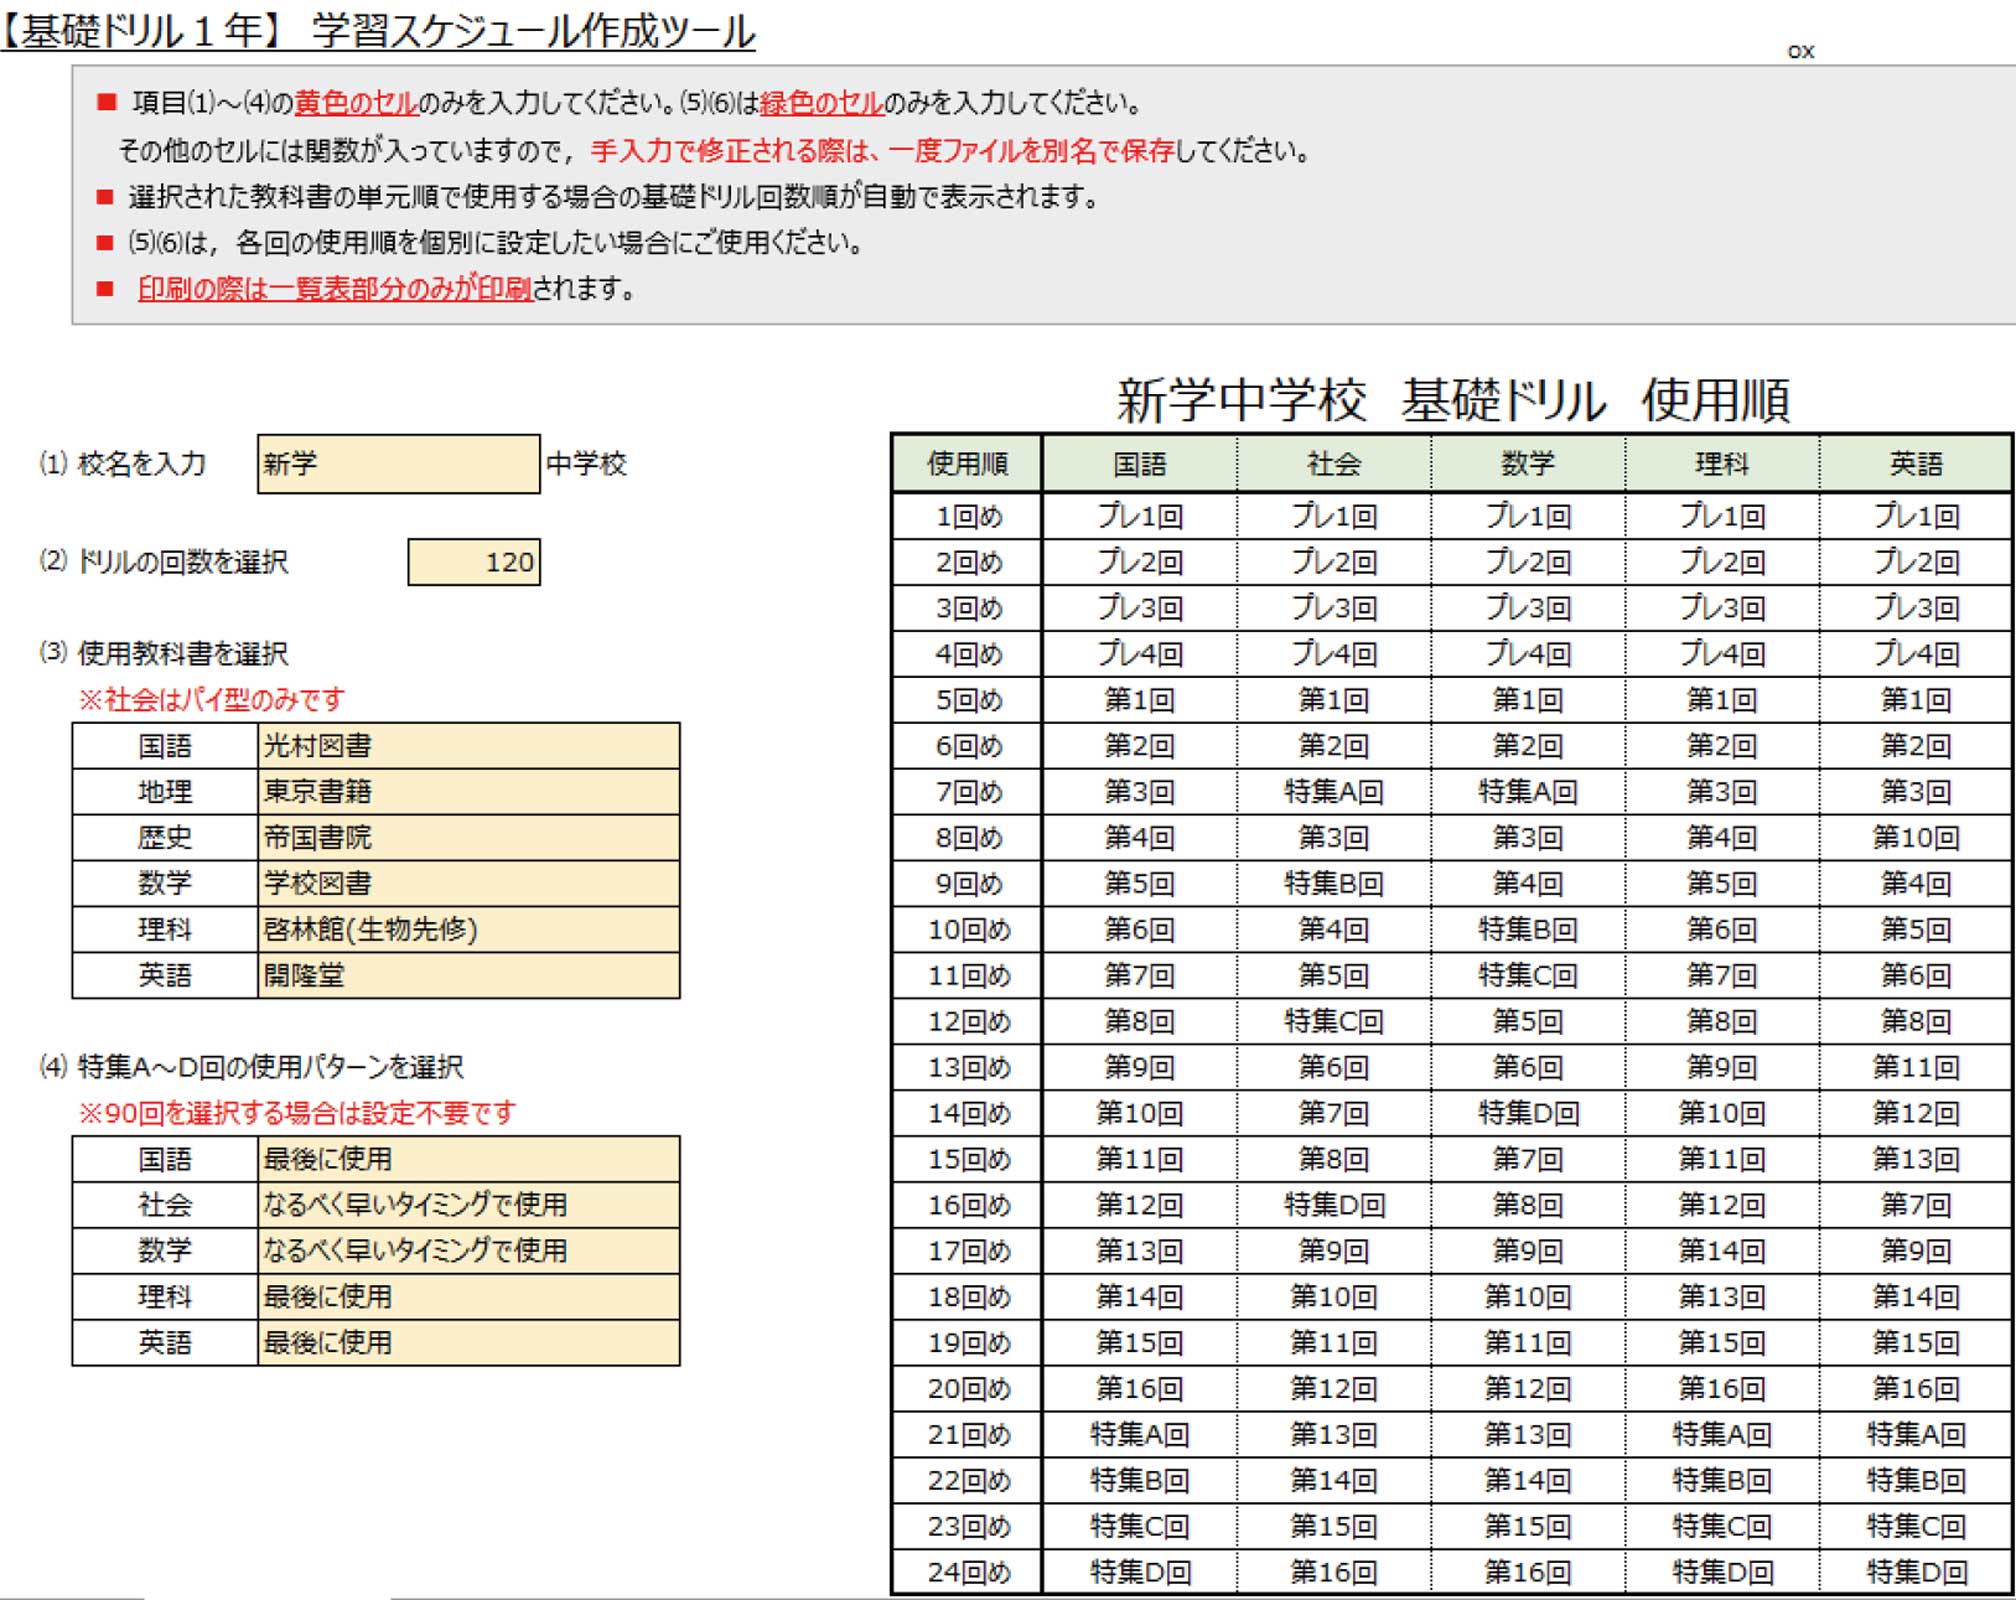Open the 英語 textbook cell 開隆堂

click(x=468, y=976)
